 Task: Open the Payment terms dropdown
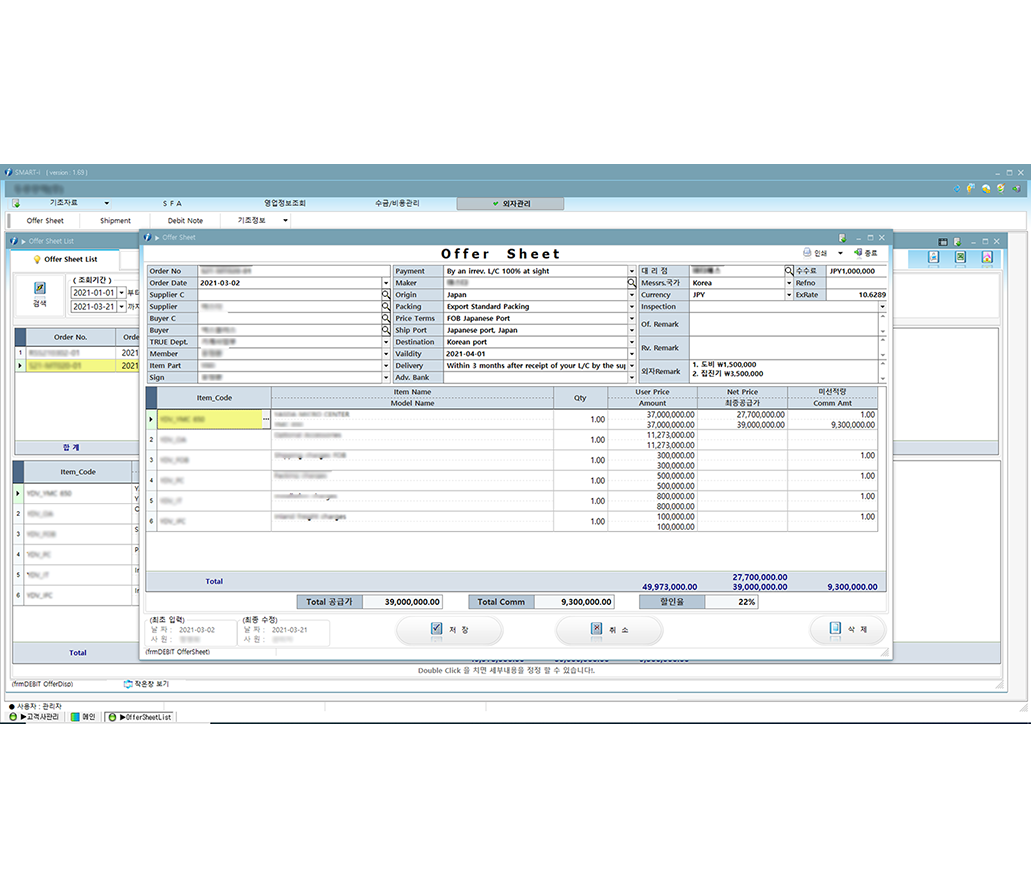click(632, 271)
